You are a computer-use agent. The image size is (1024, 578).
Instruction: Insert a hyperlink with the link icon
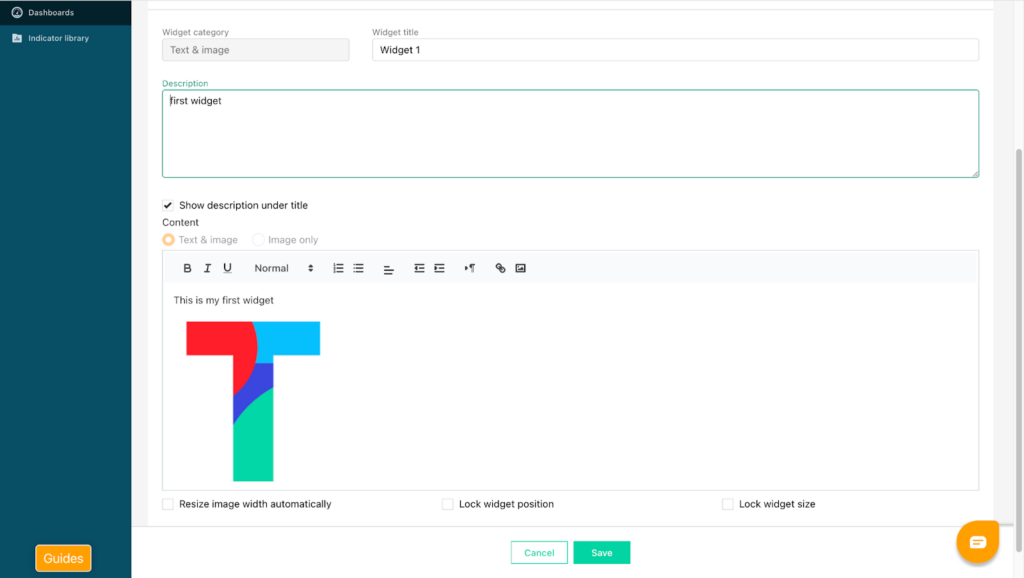tap(501, 268)
